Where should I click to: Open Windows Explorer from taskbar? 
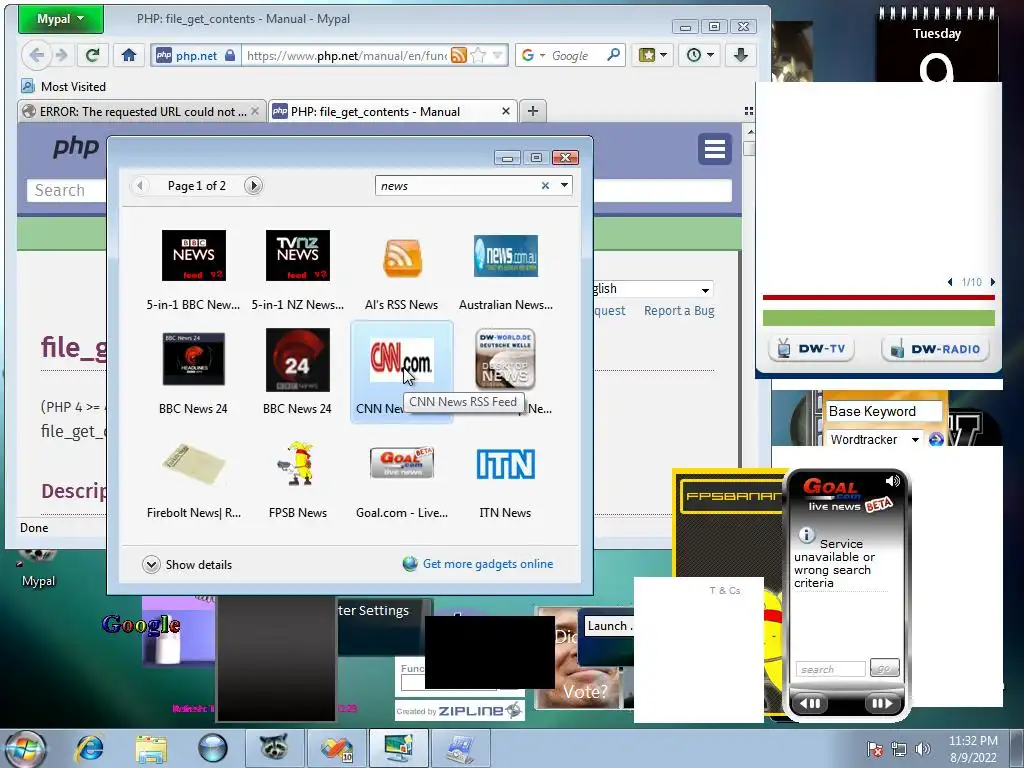pos(151,749)
